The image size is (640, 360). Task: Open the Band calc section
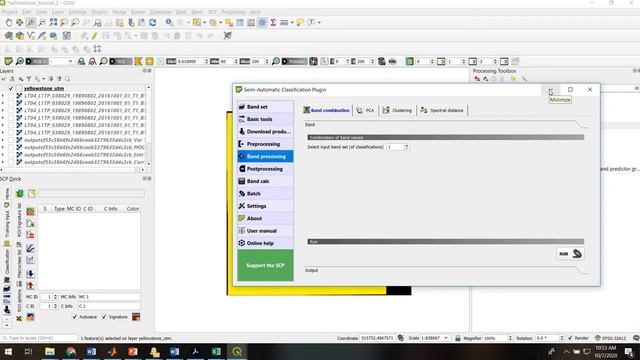(265, 181)
